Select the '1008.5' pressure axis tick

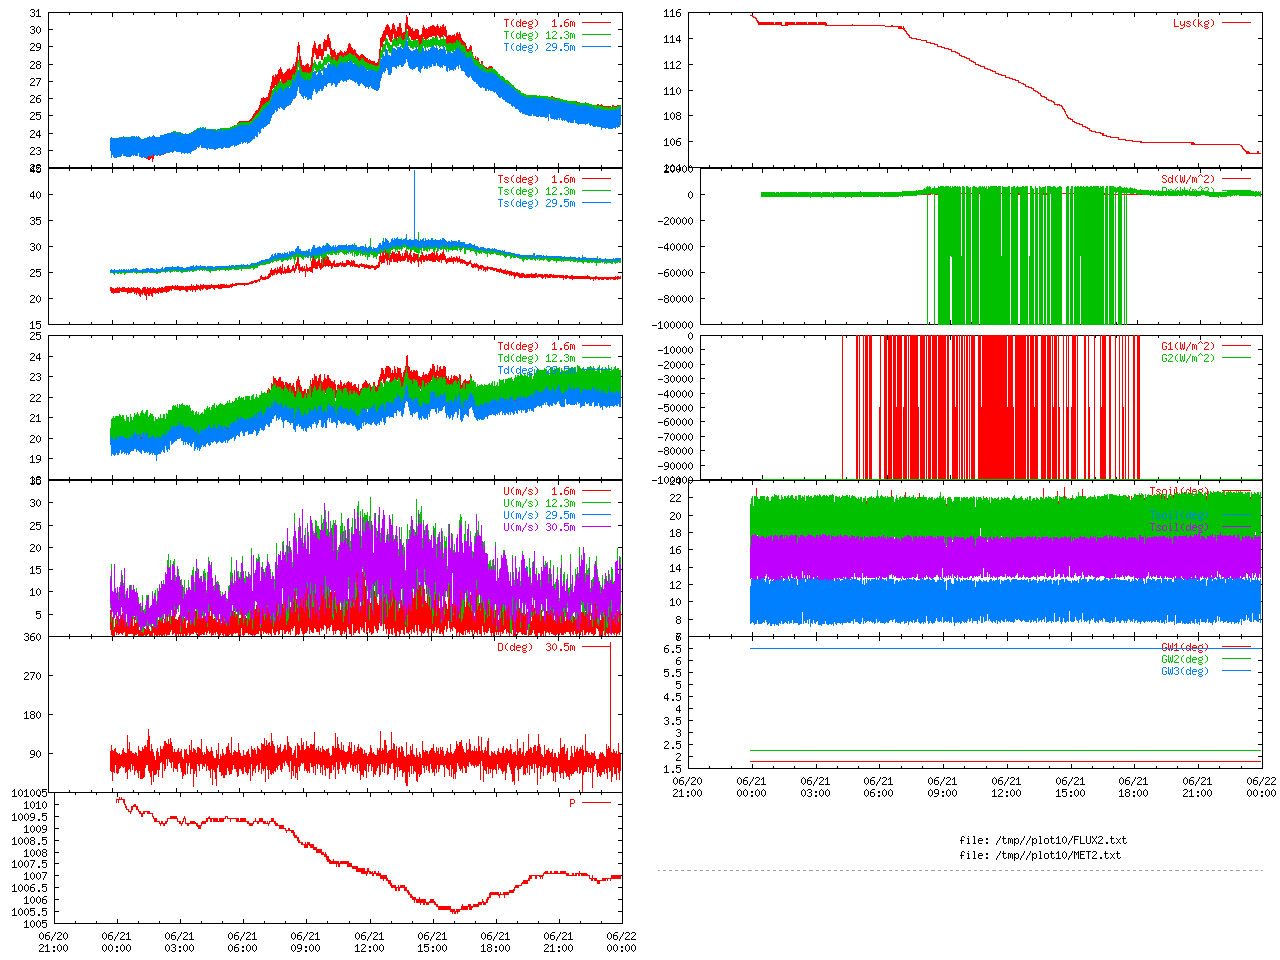tap(29, 841)
